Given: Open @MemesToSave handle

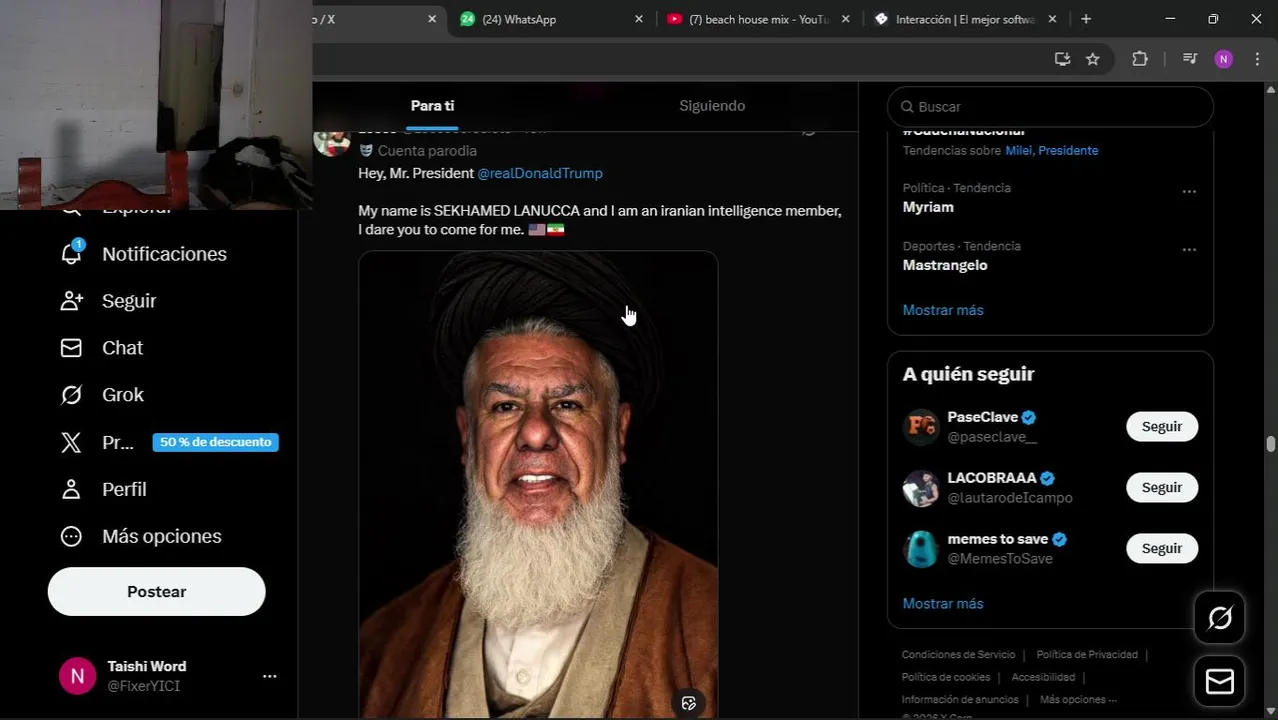Looking at the screenshot, I should (x=1000, y=559).
